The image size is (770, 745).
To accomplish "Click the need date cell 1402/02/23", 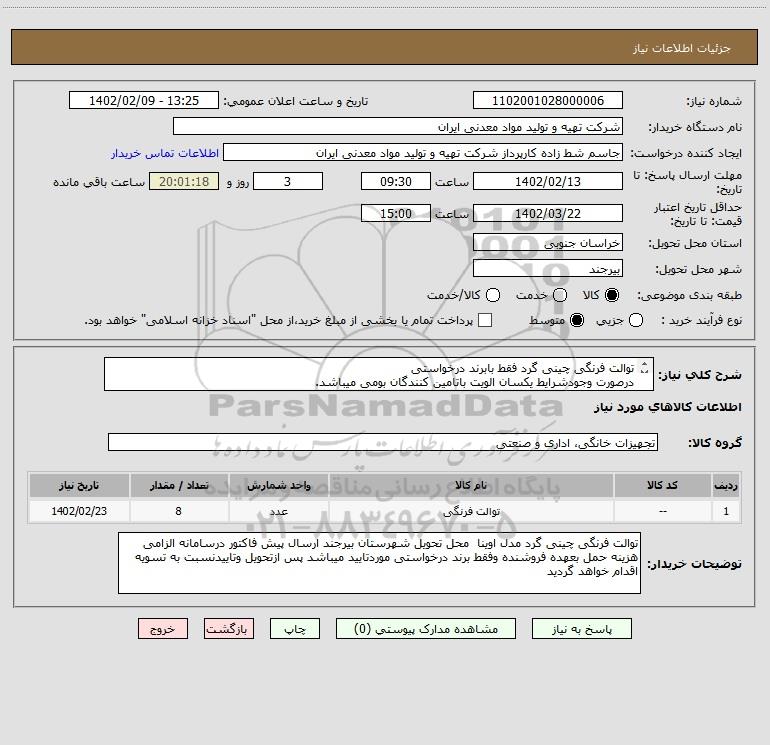I will (x=79, y=511).
